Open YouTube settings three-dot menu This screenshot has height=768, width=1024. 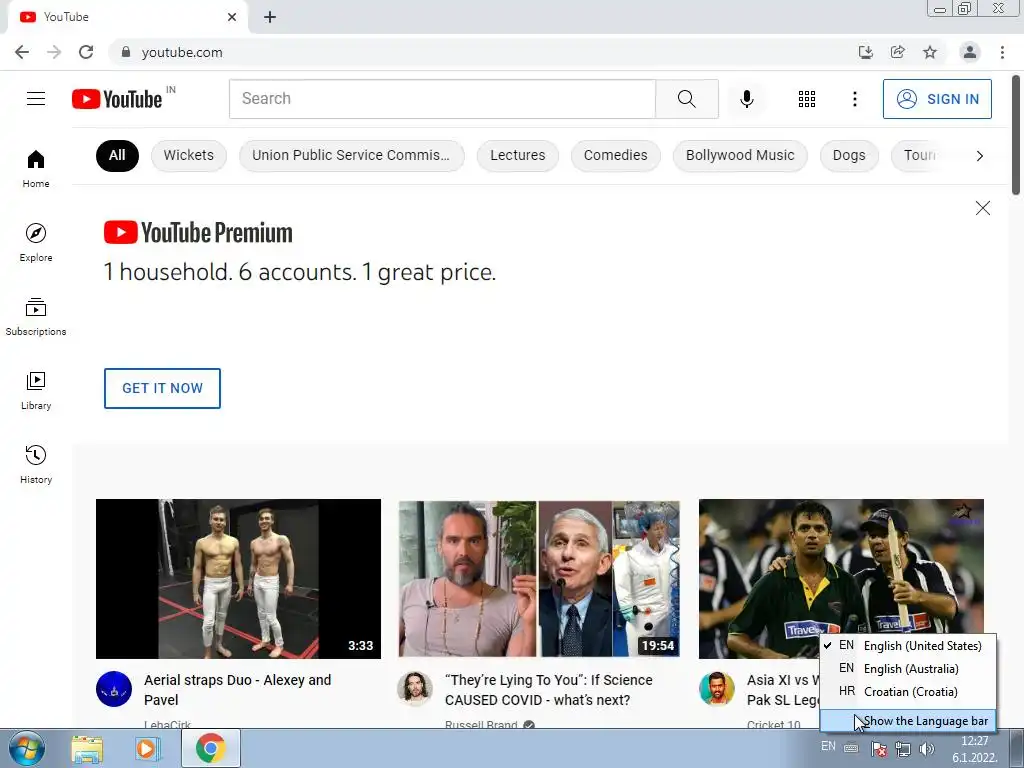pyautogui.click(x=854, y=99)
